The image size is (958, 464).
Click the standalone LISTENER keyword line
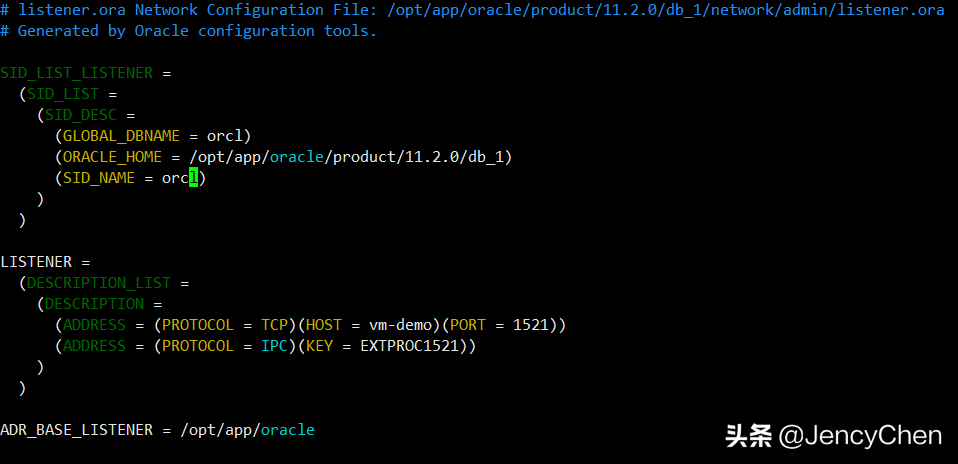tap(37, 262)
